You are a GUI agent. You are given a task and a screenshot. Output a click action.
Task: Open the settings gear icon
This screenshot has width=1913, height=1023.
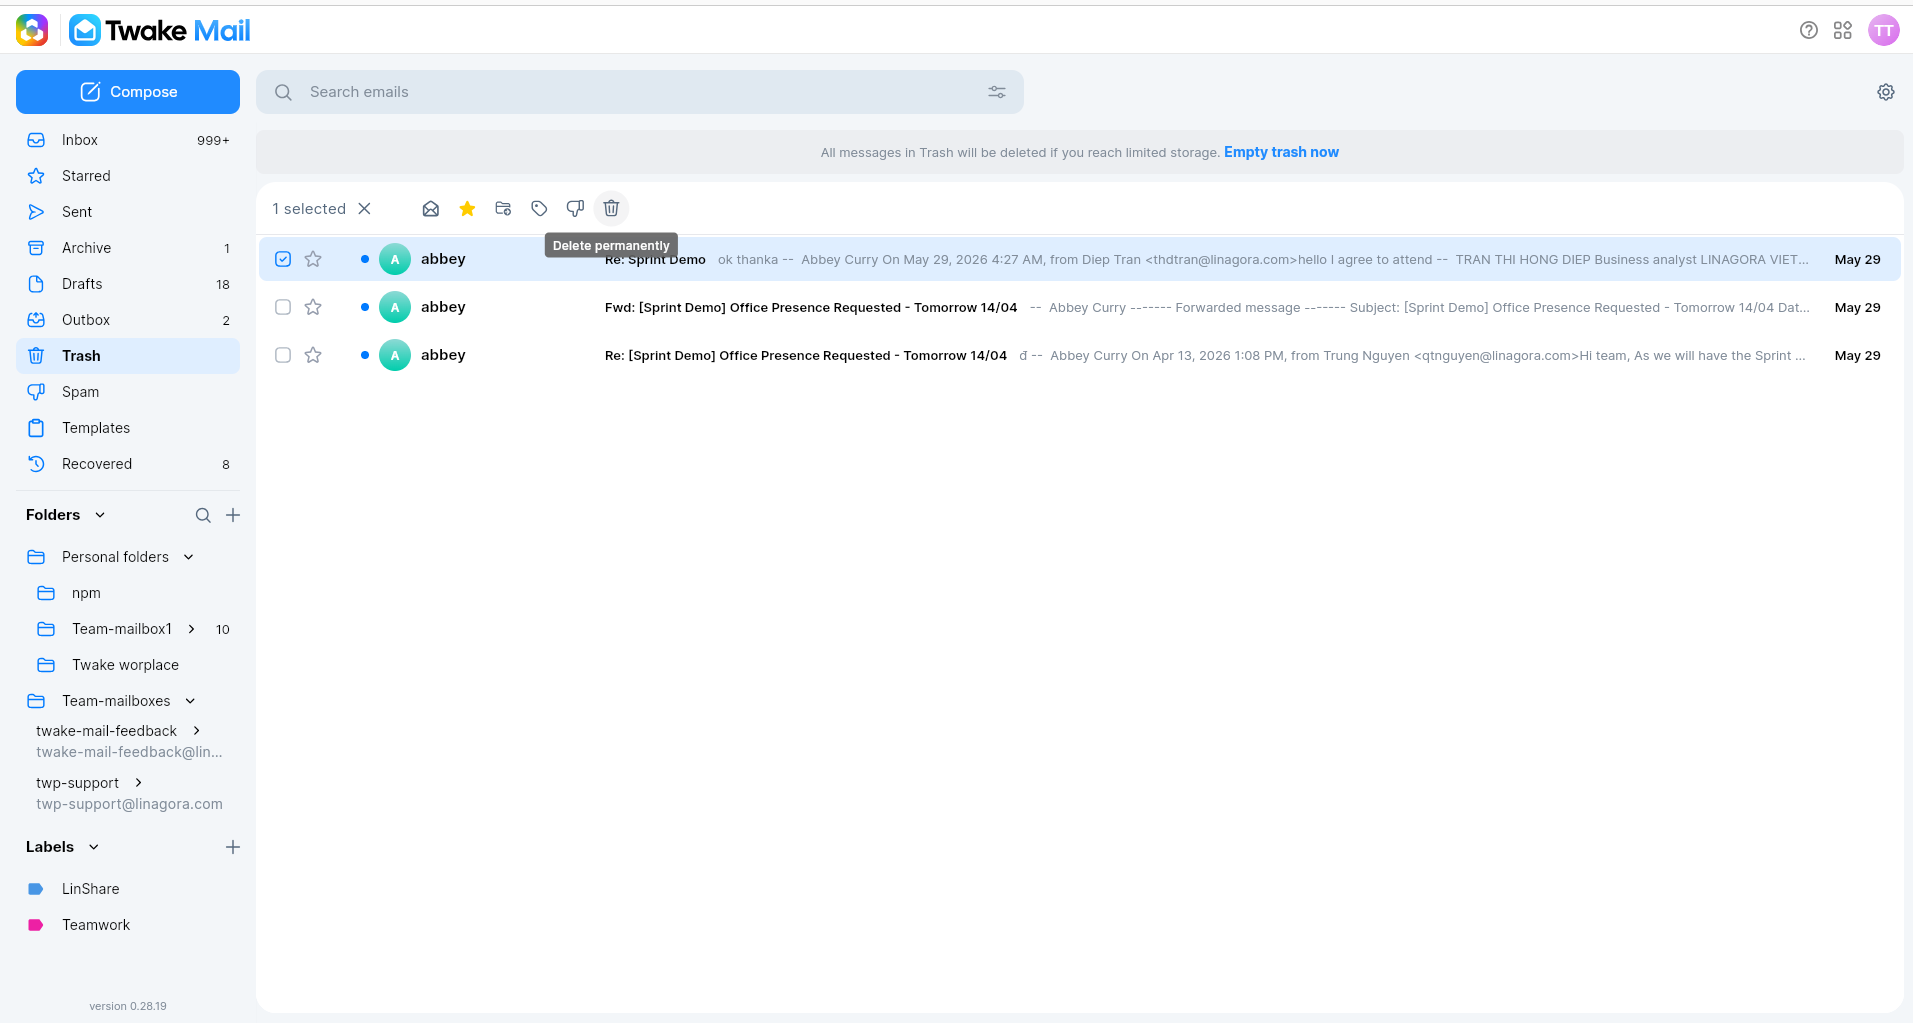[1886, 92]
